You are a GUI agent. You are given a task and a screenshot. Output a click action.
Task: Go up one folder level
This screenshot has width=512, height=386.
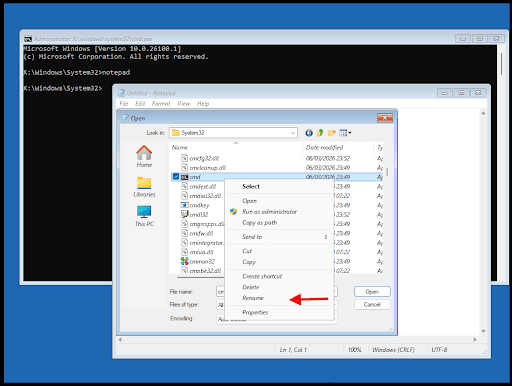pos(320,133)
